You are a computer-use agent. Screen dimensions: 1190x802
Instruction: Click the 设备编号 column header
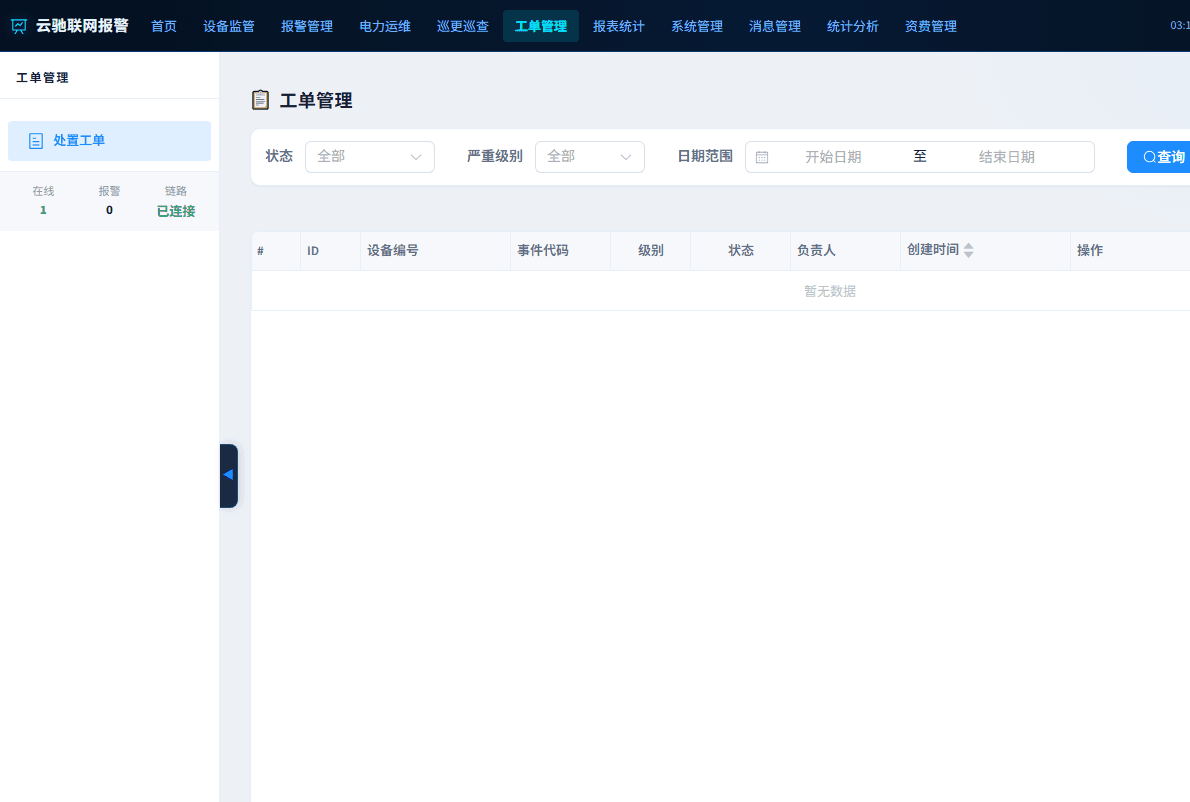click(x=436, y=250)
